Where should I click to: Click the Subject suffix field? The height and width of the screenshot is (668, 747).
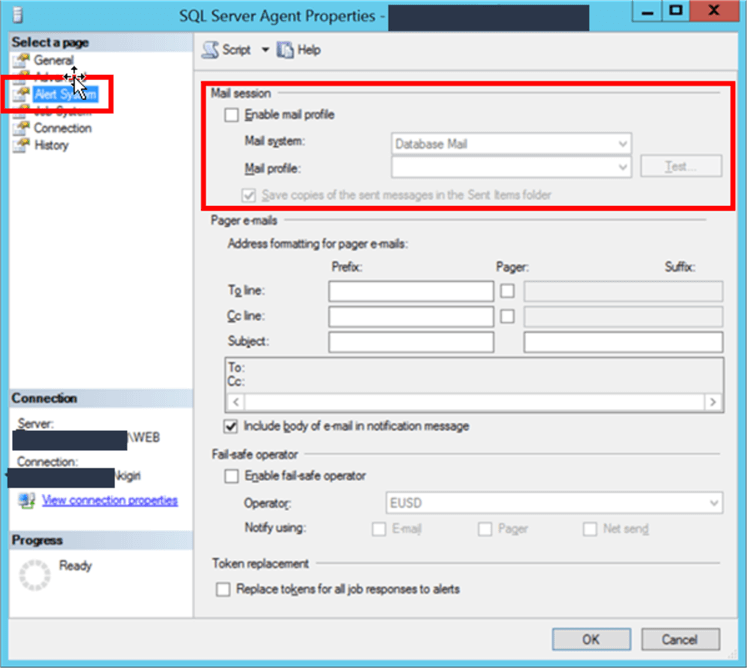point(623,342)
